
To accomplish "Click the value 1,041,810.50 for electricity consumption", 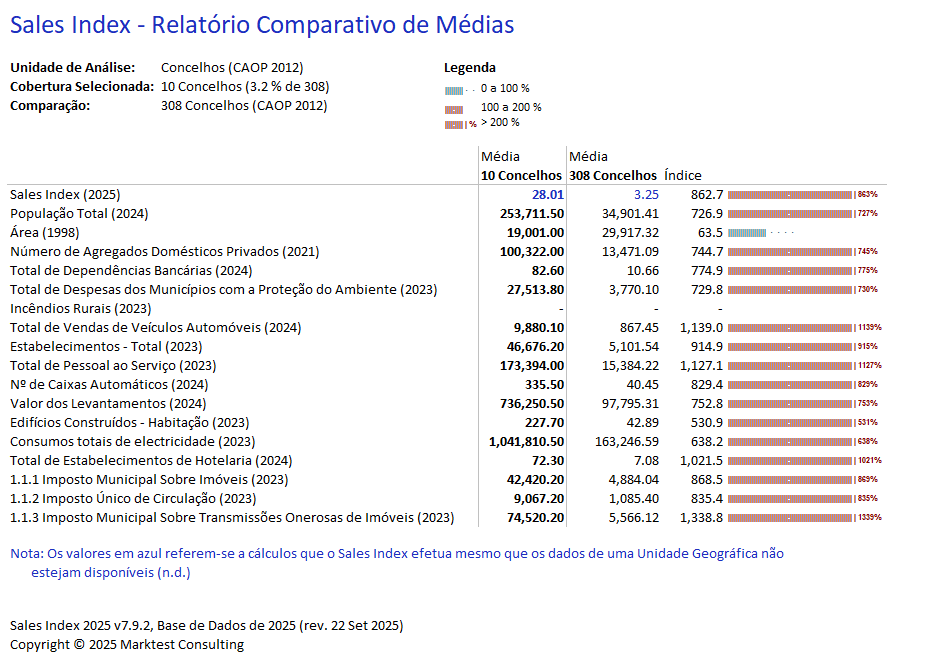I will pos(526,442).
